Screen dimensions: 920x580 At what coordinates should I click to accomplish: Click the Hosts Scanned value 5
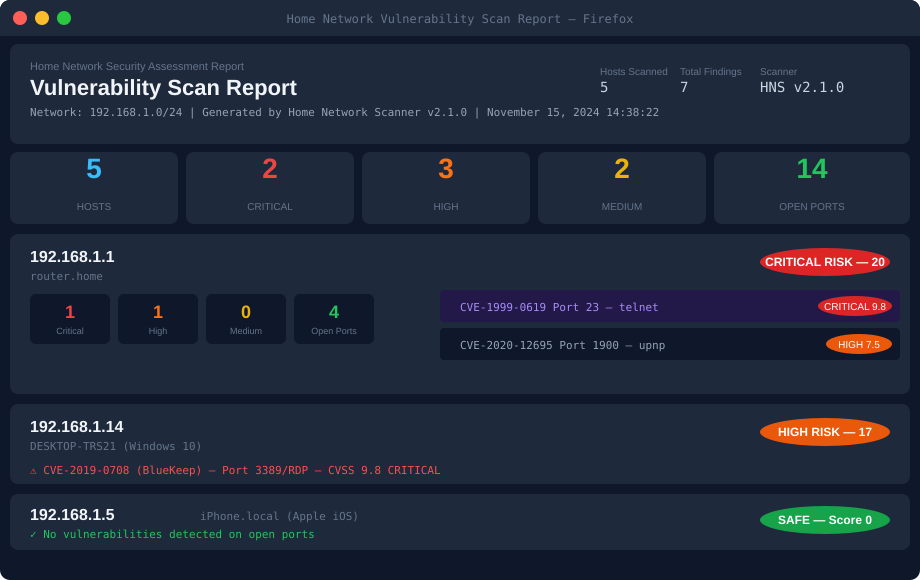click(604, 87)
